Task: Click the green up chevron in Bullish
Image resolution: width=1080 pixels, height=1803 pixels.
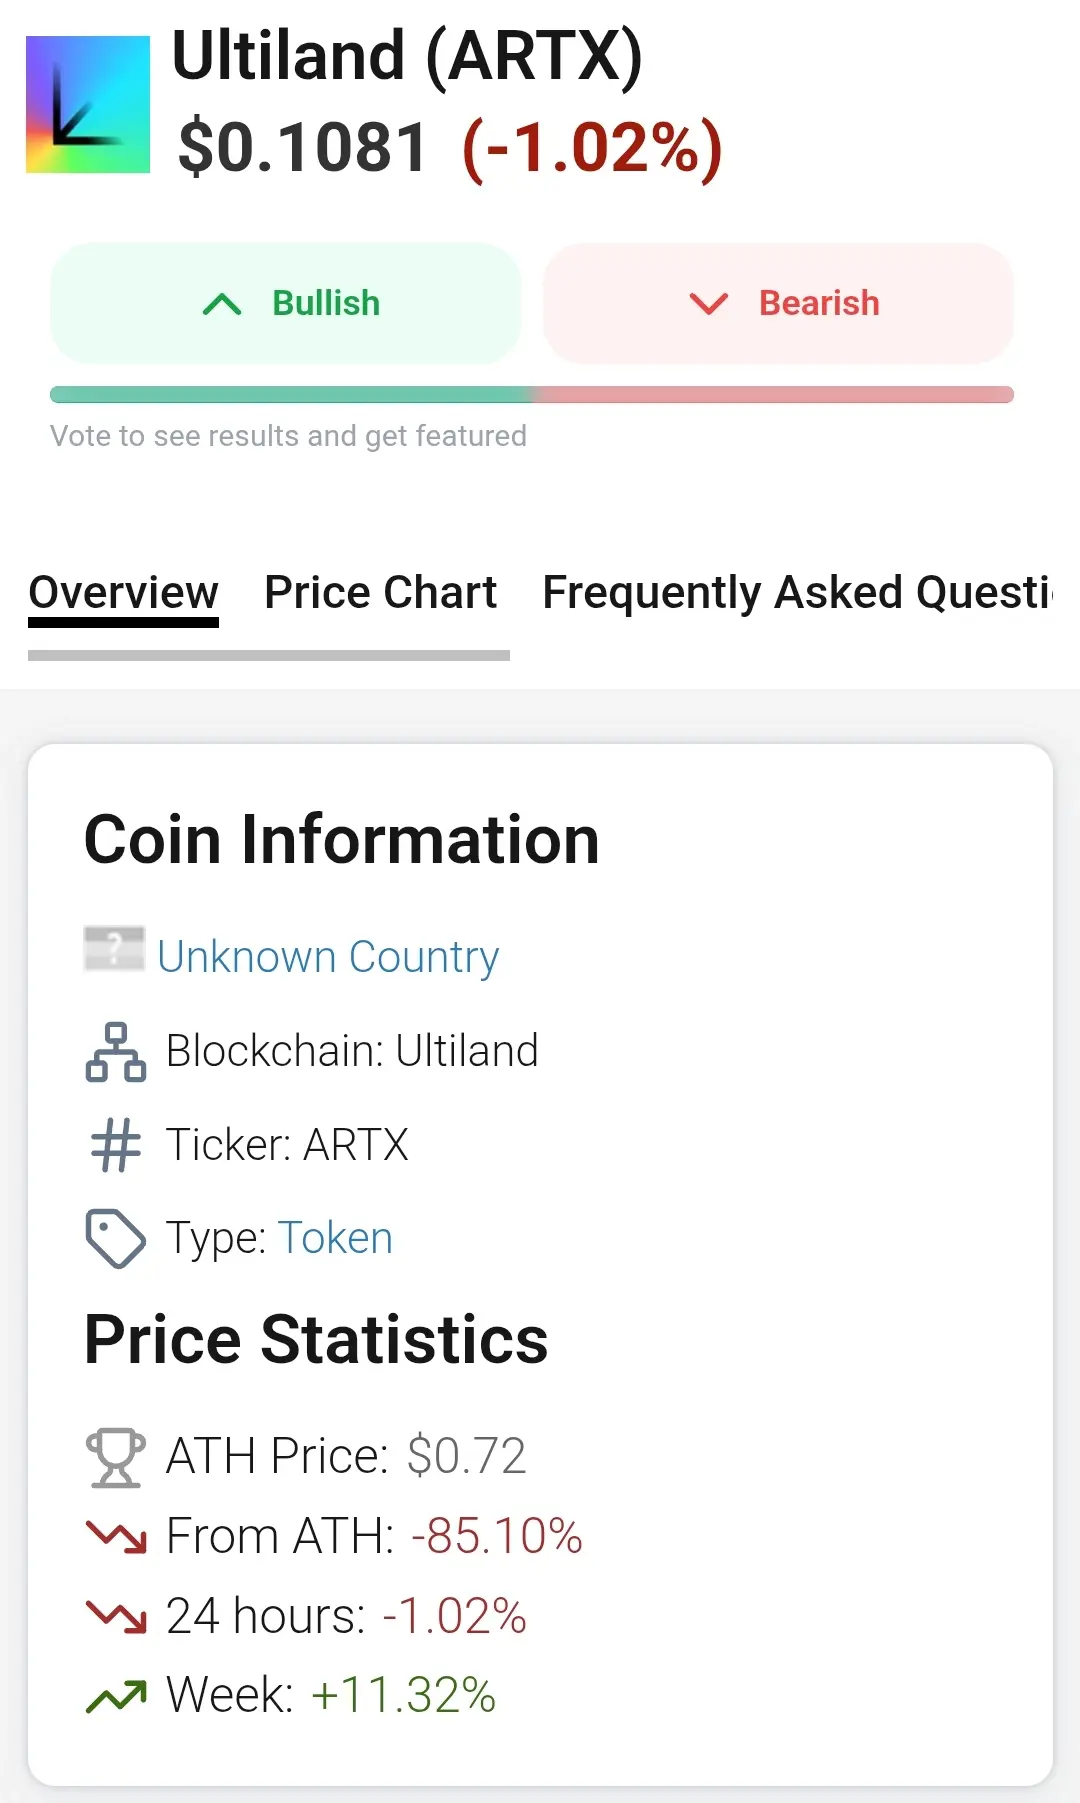Action: point(222,304)
